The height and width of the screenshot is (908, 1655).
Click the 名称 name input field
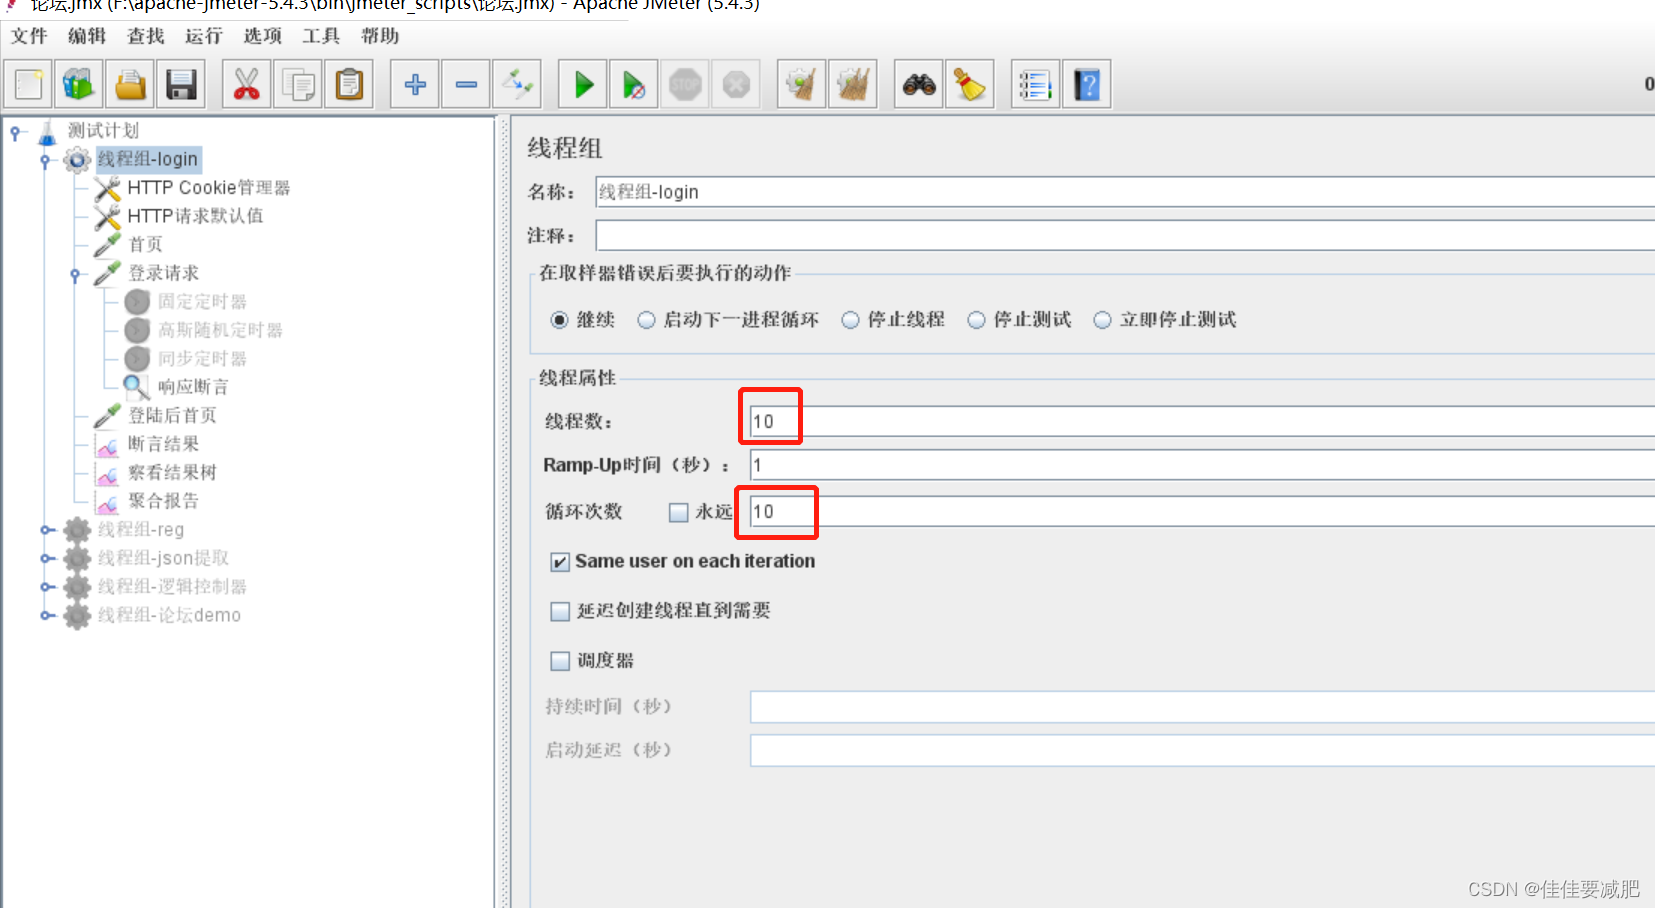click(1125, 192)
